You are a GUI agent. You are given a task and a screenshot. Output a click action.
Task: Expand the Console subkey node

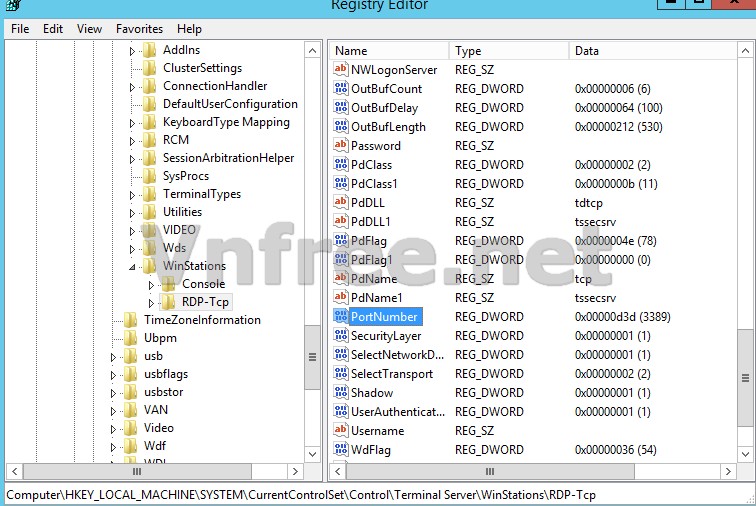[x=151, y=285]
